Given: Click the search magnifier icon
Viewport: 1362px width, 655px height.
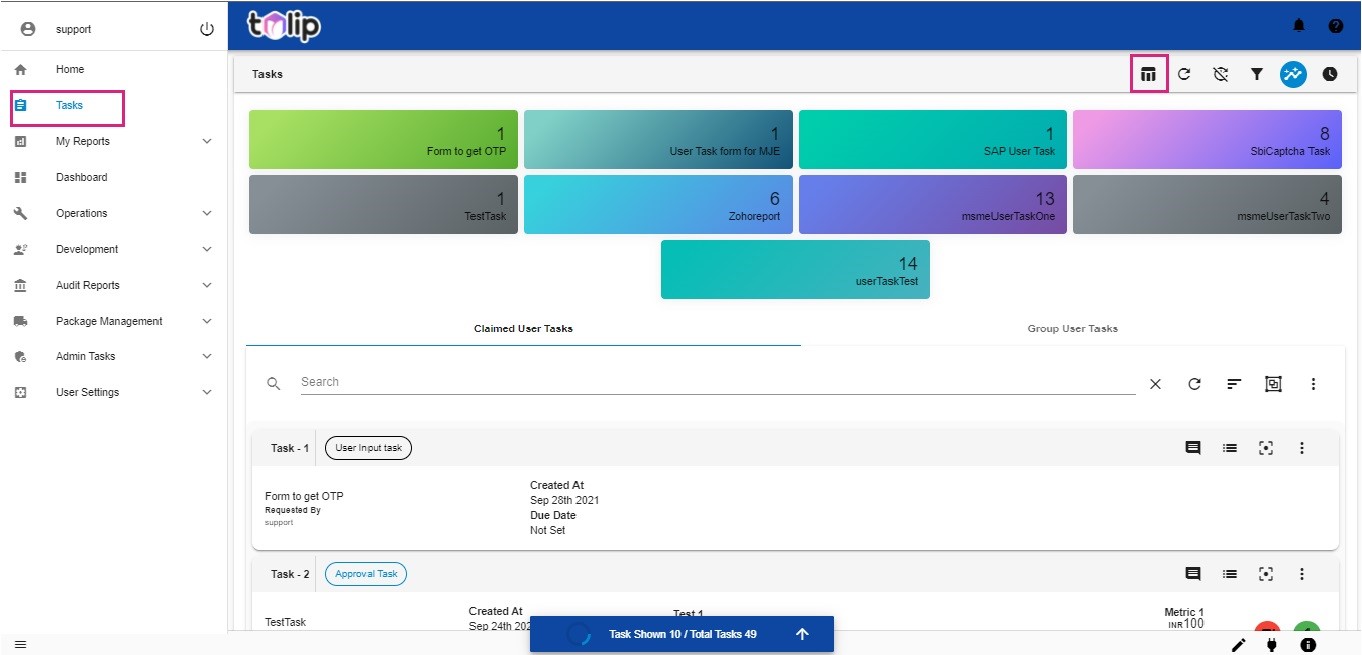Looking at the screenshot, I should (x=273, y=384).
